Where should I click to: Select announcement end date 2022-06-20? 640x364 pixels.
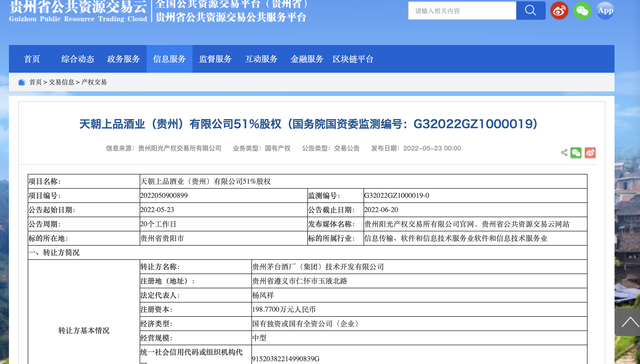[381, 210]
